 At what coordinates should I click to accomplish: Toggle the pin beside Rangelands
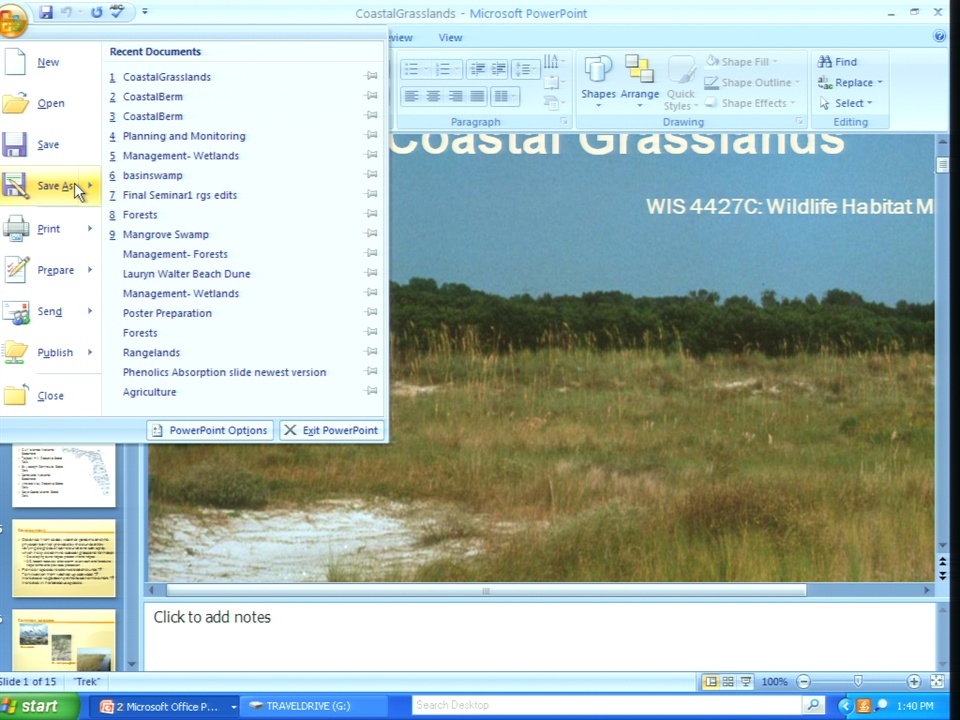click(371, 351)
